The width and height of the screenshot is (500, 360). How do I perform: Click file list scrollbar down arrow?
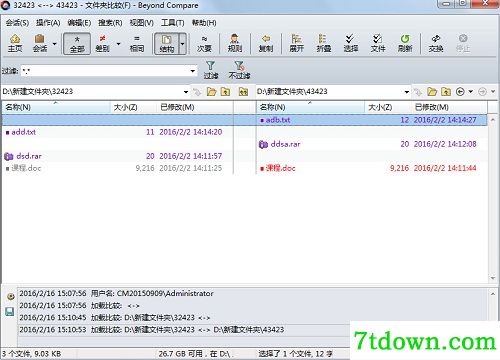point(493,278)
